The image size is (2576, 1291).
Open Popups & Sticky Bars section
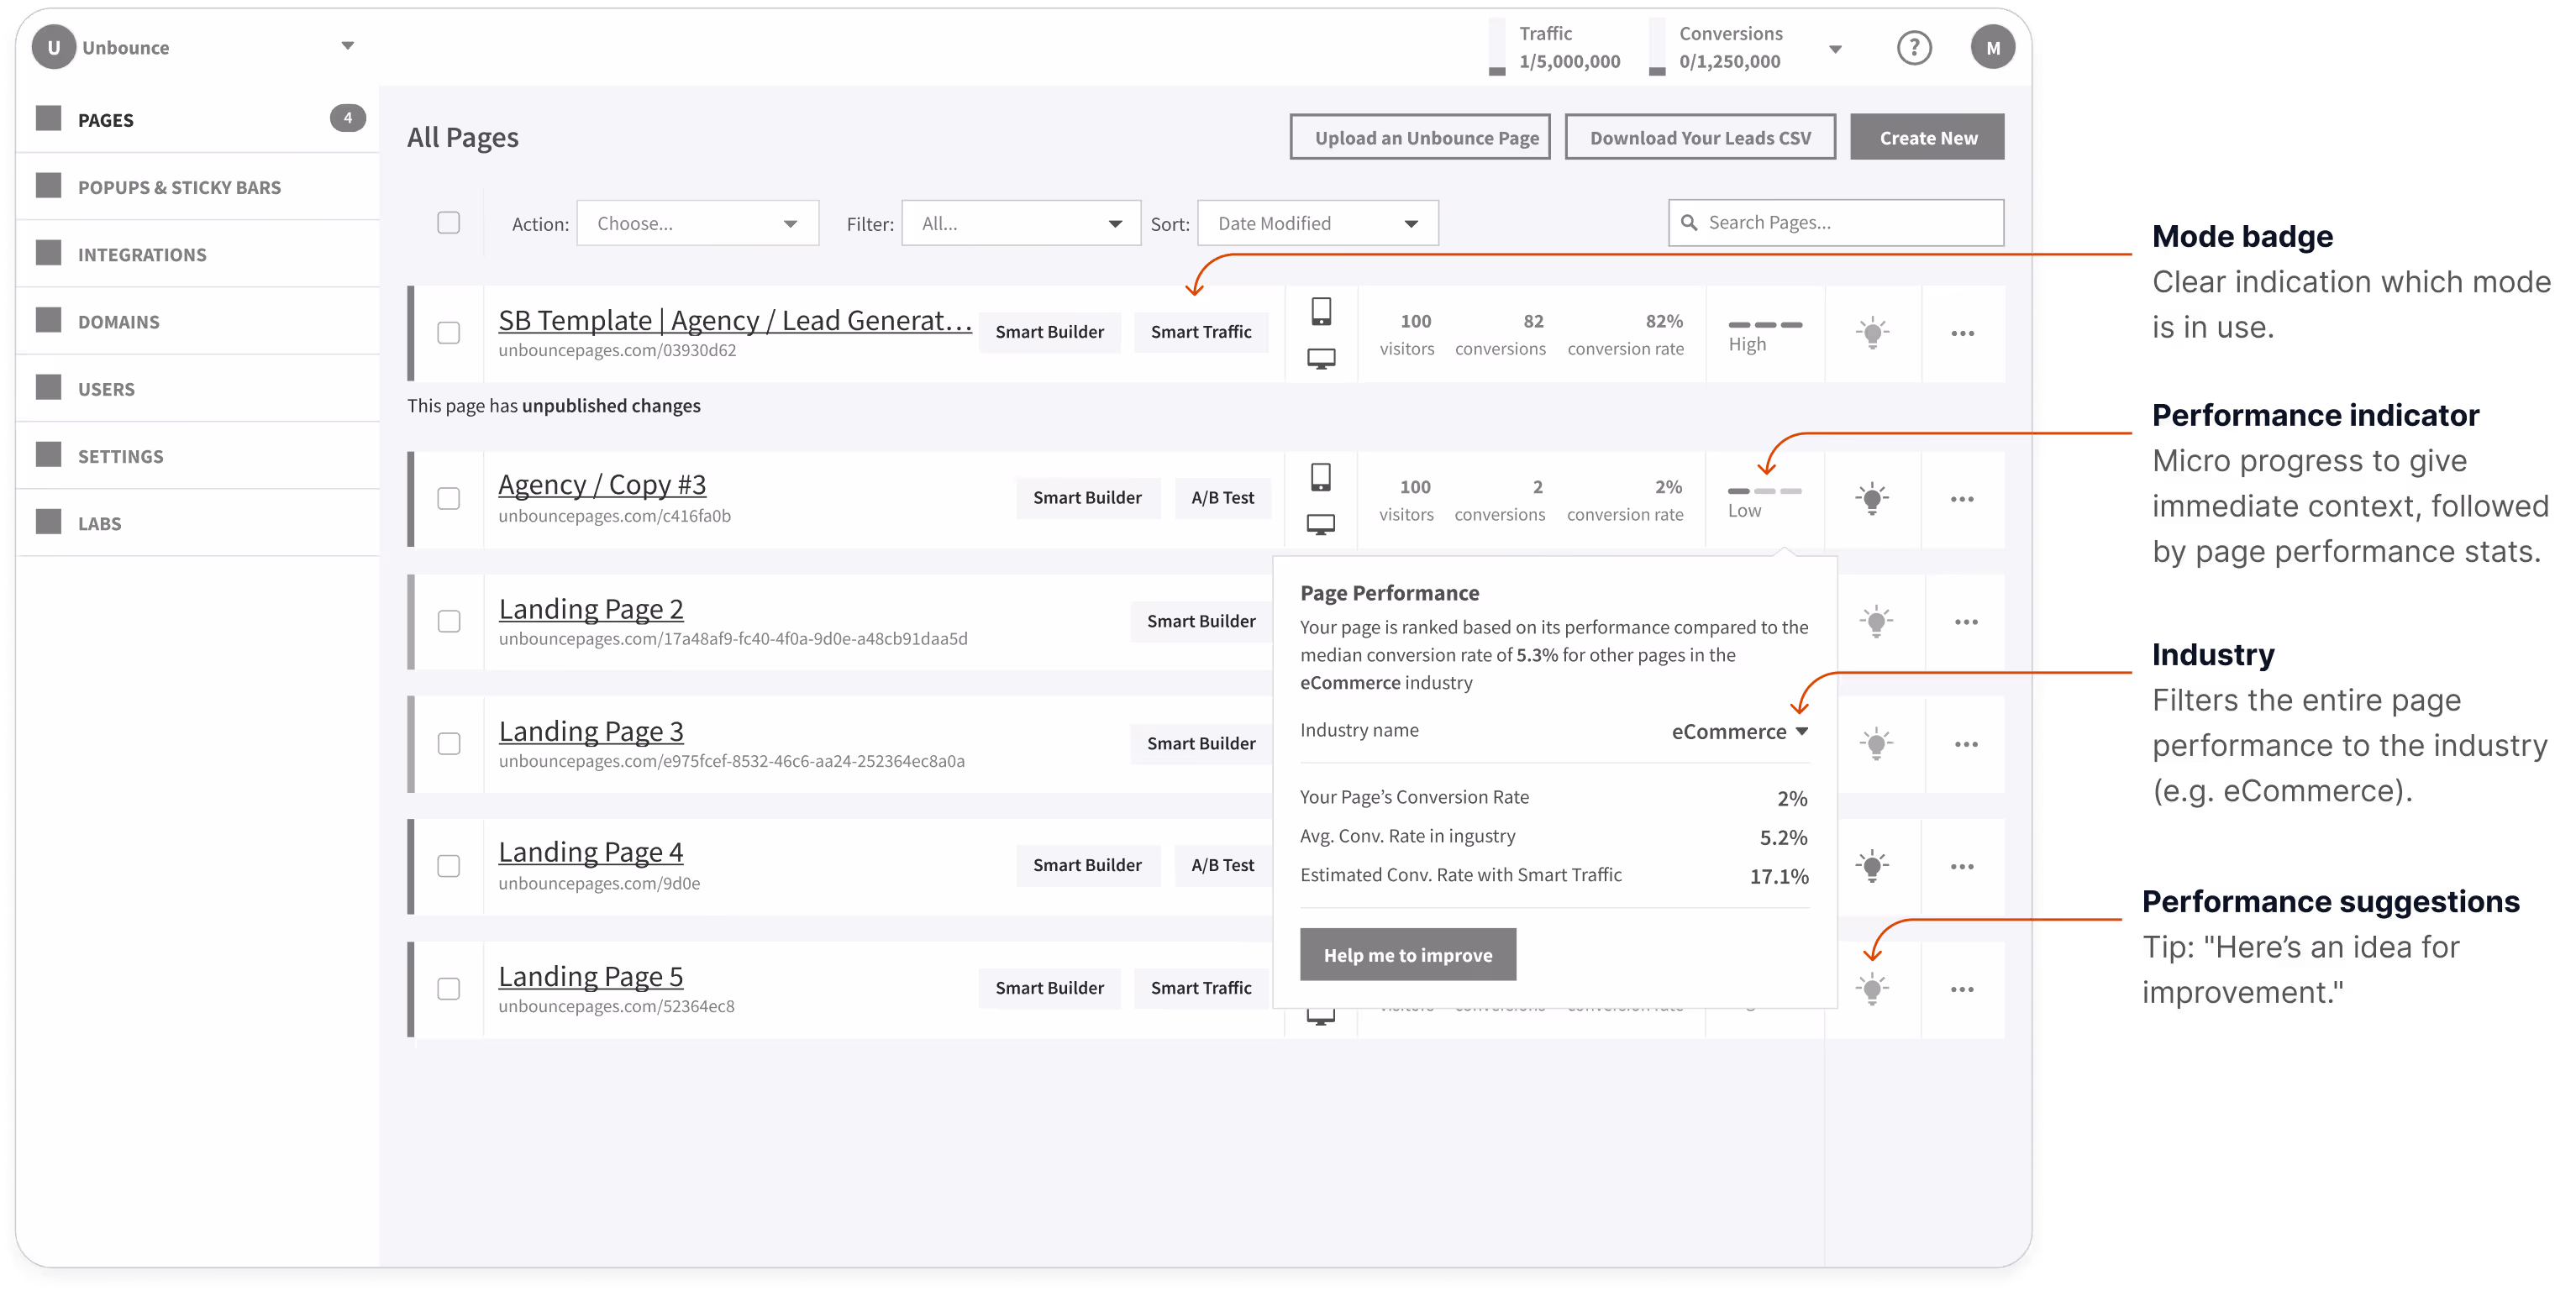tap(198, 187)
